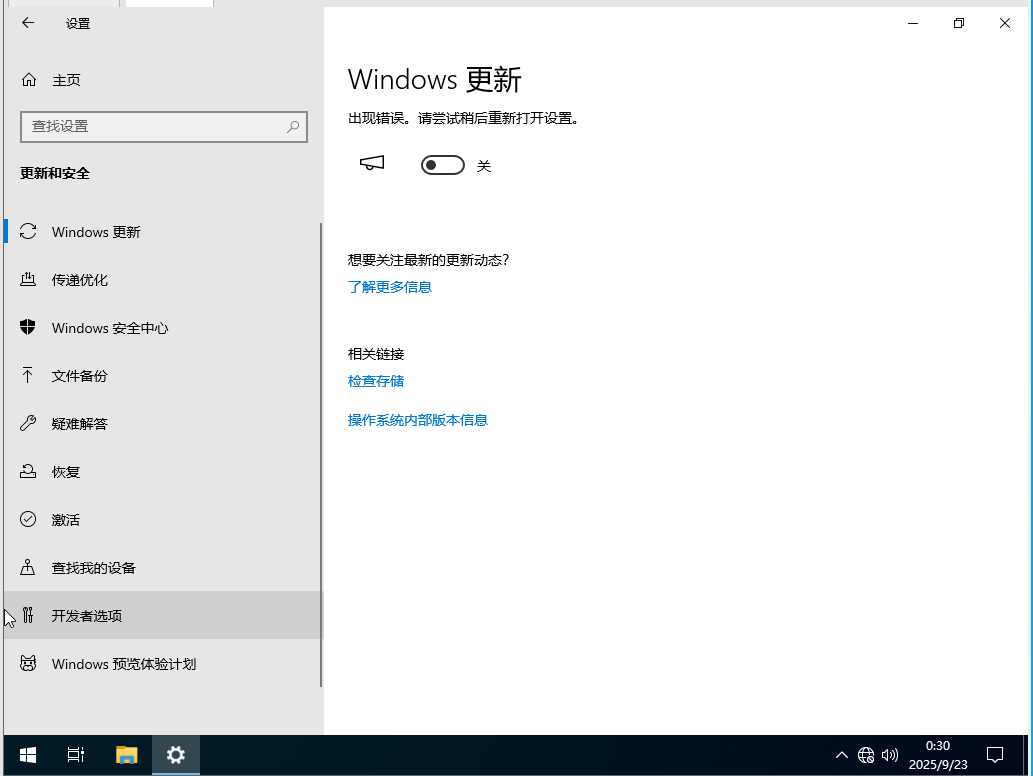Close the Settings window
This screenshot has height=776, width=1033.
[1005, 23]
